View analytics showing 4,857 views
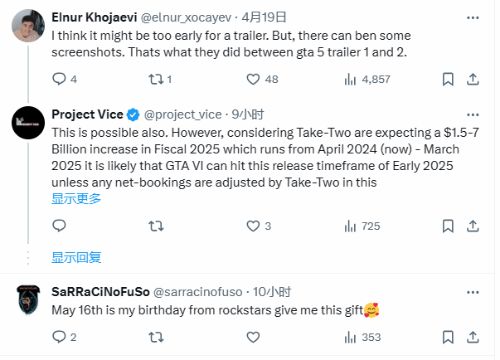 367,79
